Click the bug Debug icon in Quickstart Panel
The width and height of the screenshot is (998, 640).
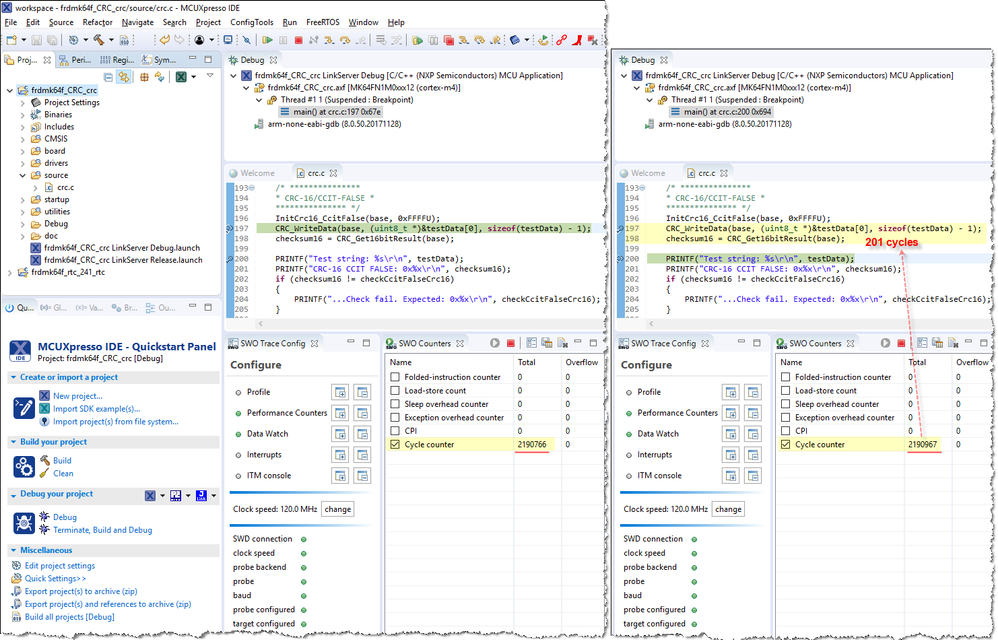(x=24, y=524)
